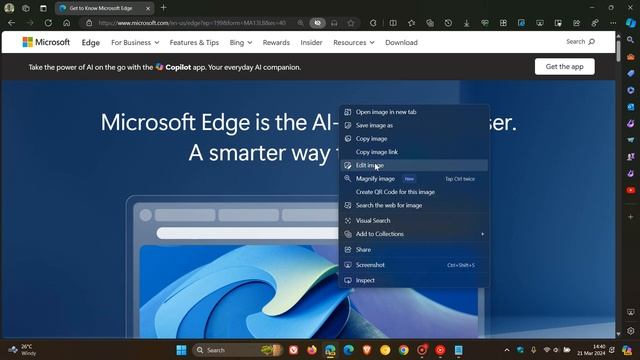Screen dimensions: 640x360
Task: Open the weather widget showing 26°C
Action: (x=23, y=350)
